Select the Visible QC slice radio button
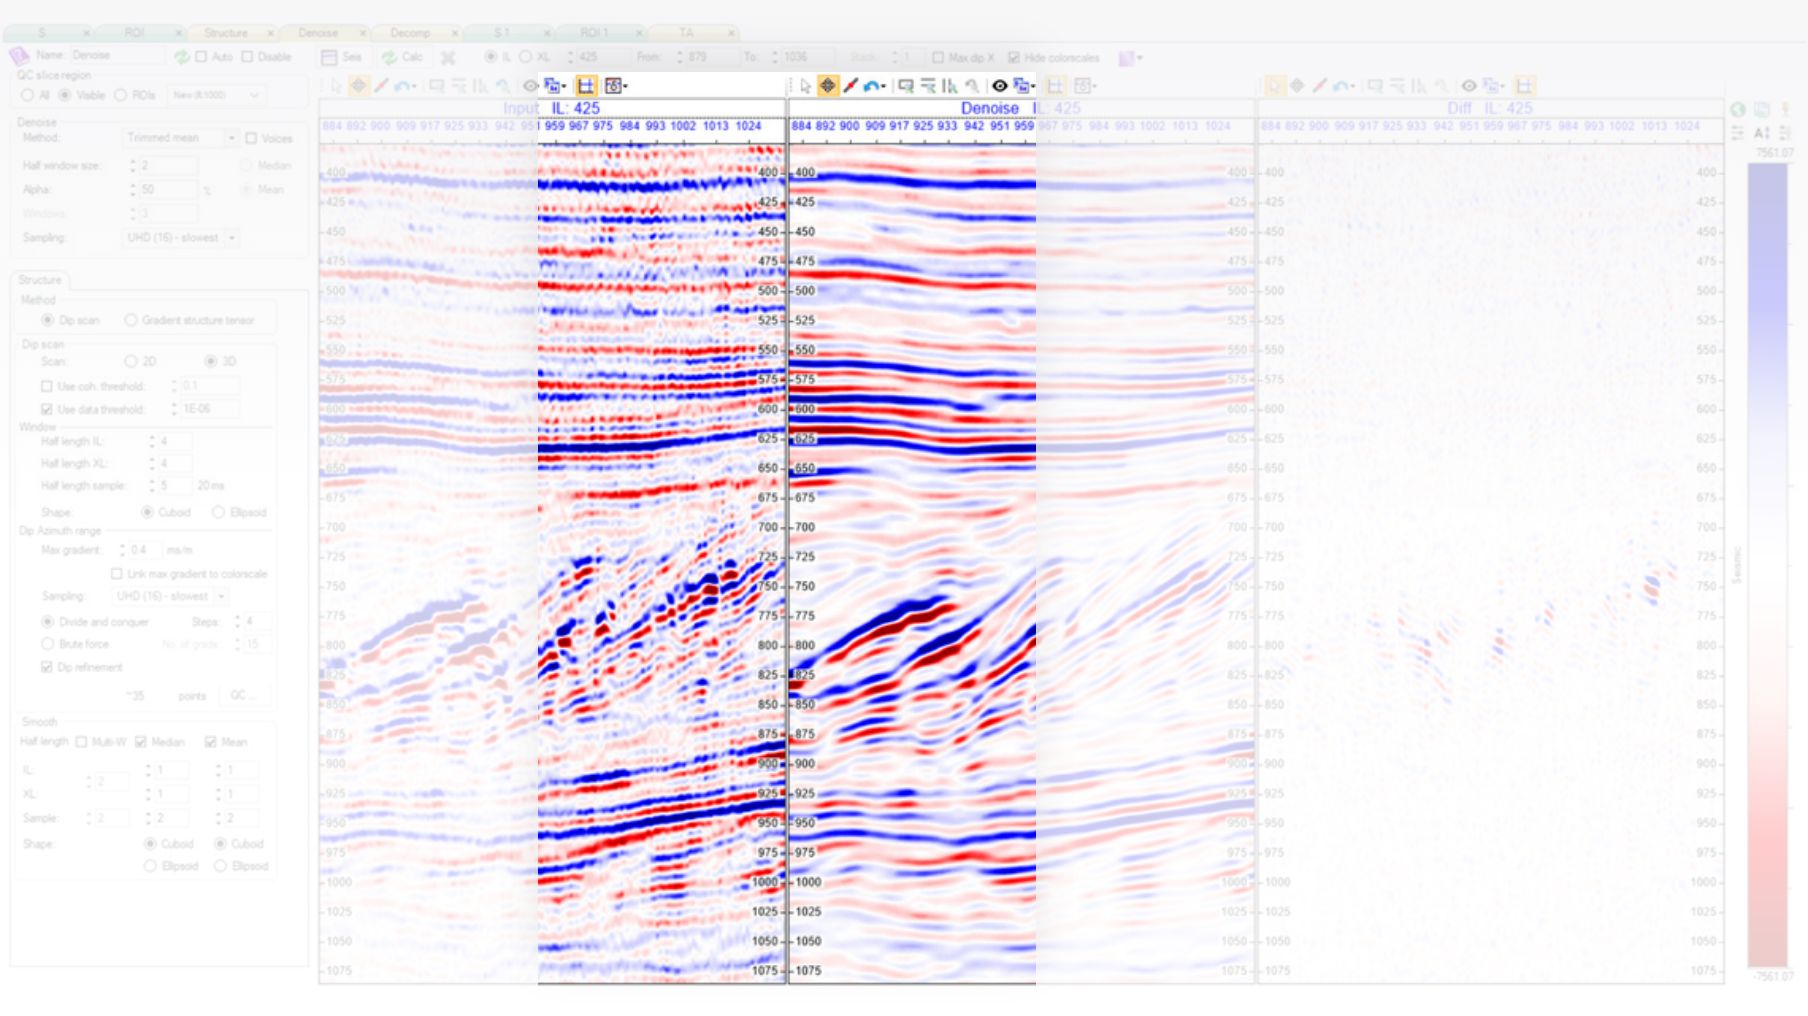 [65, 95]
